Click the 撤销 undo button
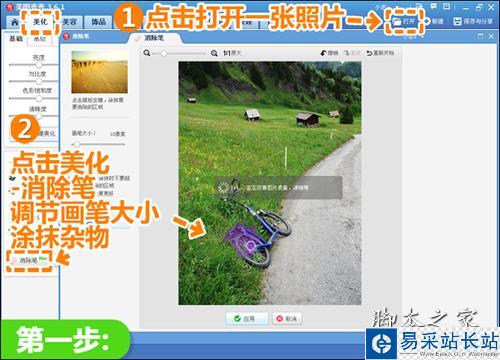500x360 pixels. pyautogui.click(x=329, y=53)
